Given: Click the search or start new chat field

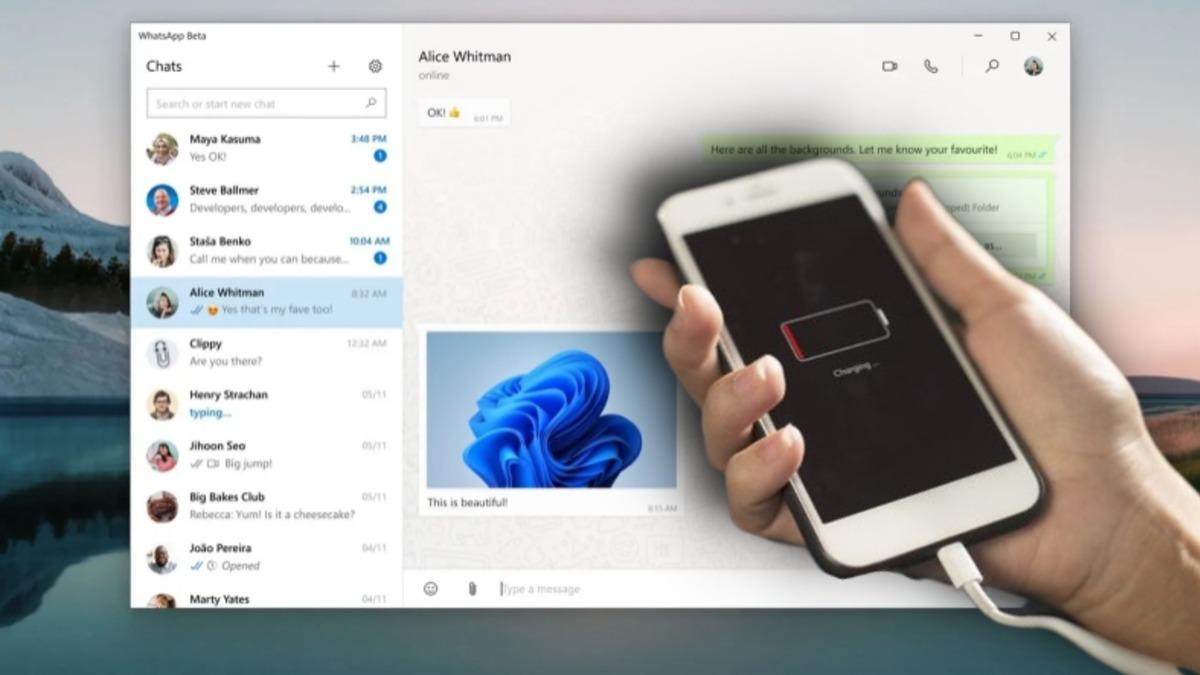Looking at the screenshot, I should [x=258, y=103].
